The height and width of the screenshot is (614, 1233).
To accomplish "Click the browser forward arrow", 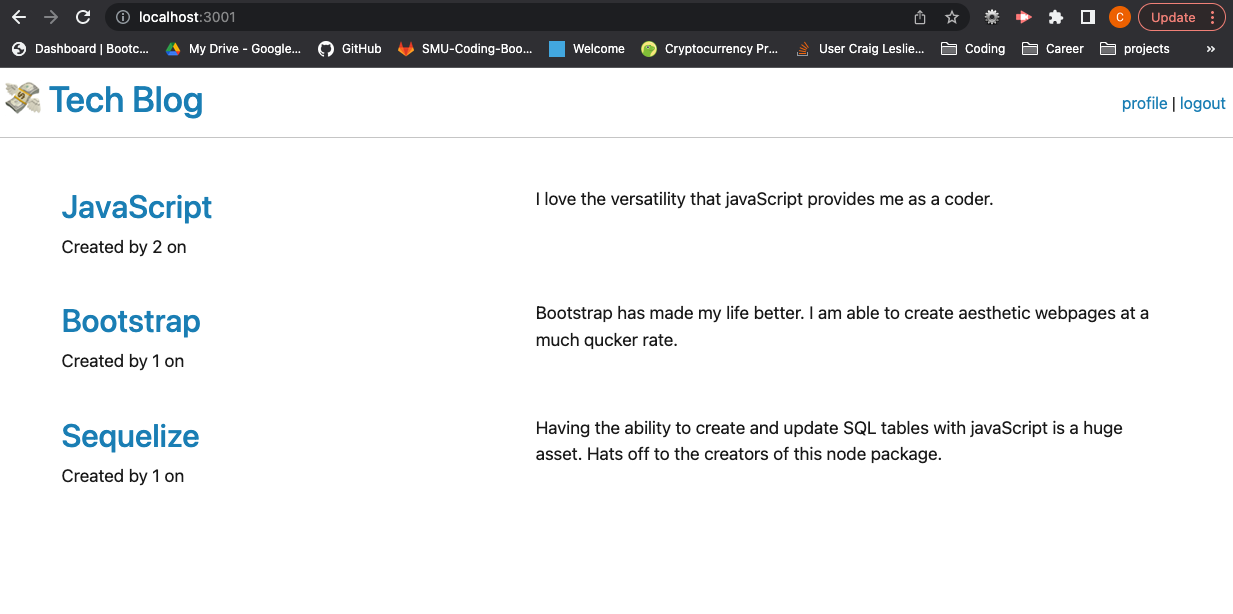I will 51,17.
